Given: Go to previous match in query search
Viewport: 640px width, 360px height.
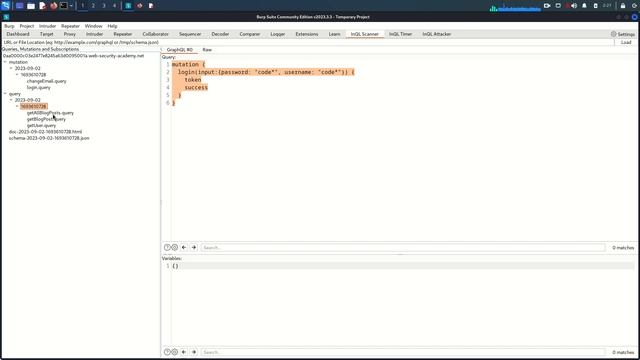Looking at the screenshot, I should [x=184, y=247].
